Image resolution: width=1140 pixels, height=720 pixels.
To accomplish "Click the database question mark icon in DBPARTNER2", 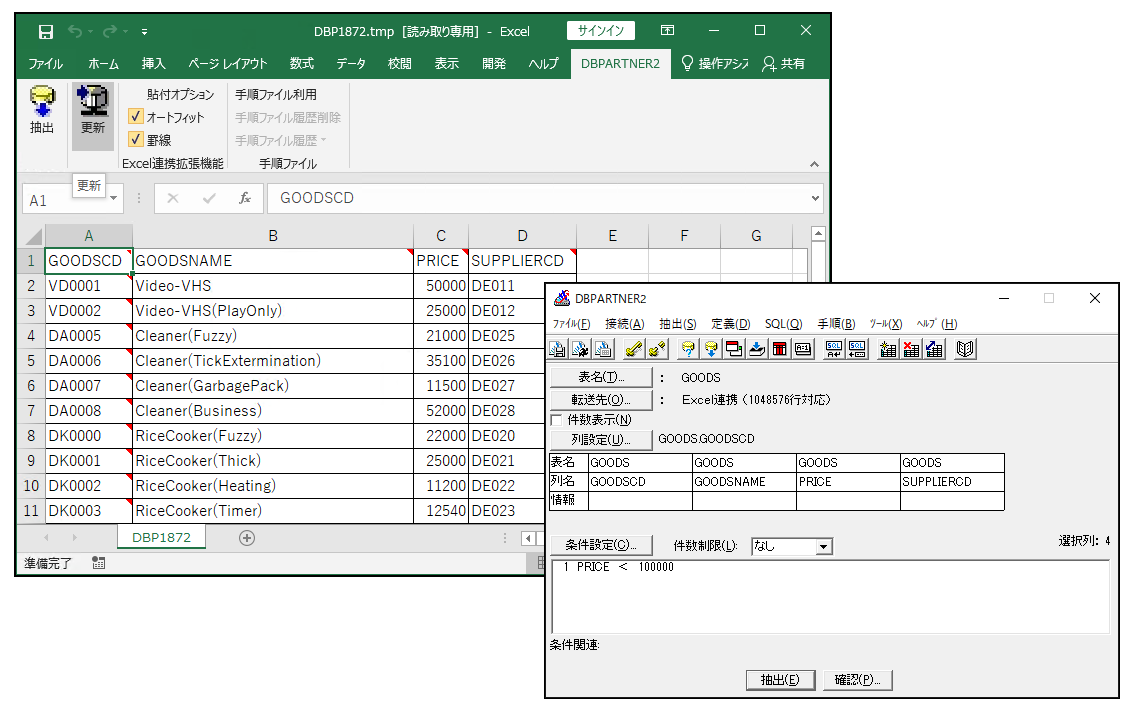I will [688, 349].
